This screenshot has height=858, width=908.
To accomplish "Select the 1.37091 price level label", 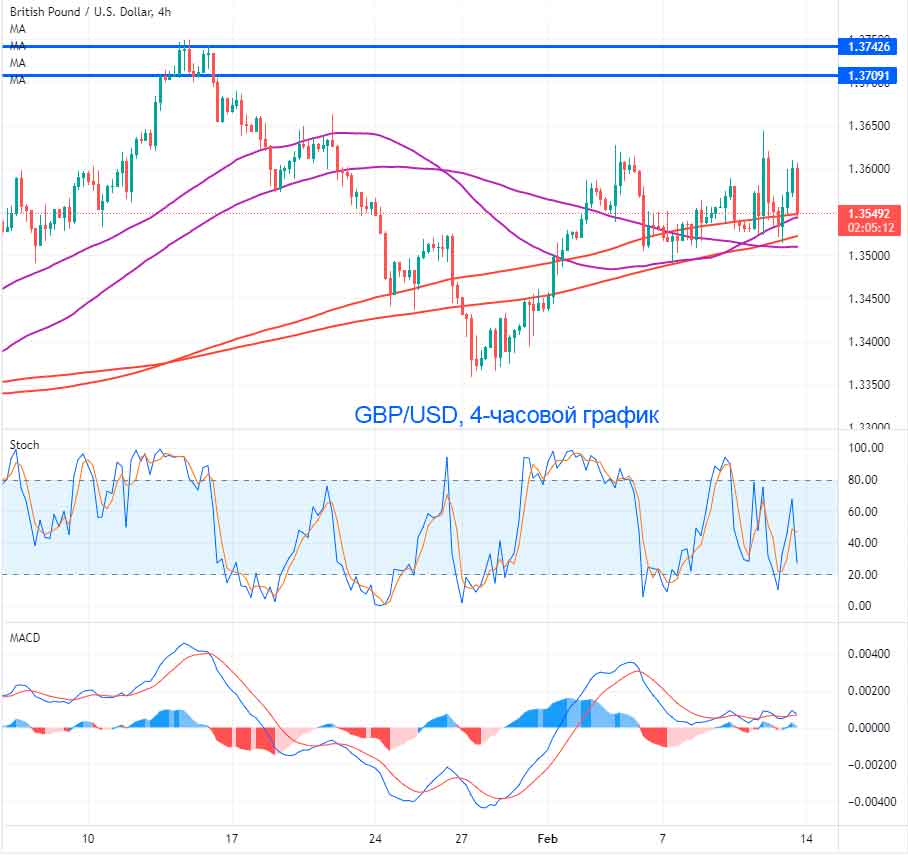I will [x=868, y=74].
